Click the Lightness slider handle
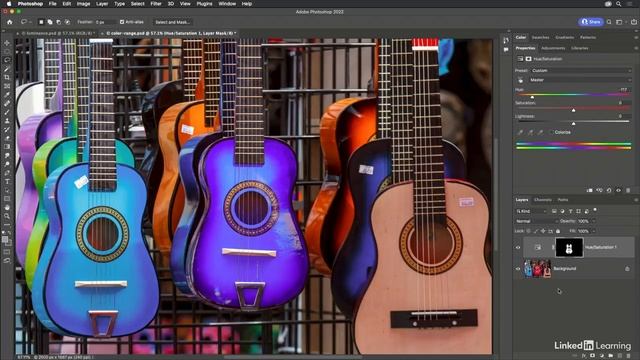 click(x=573, y=123)
